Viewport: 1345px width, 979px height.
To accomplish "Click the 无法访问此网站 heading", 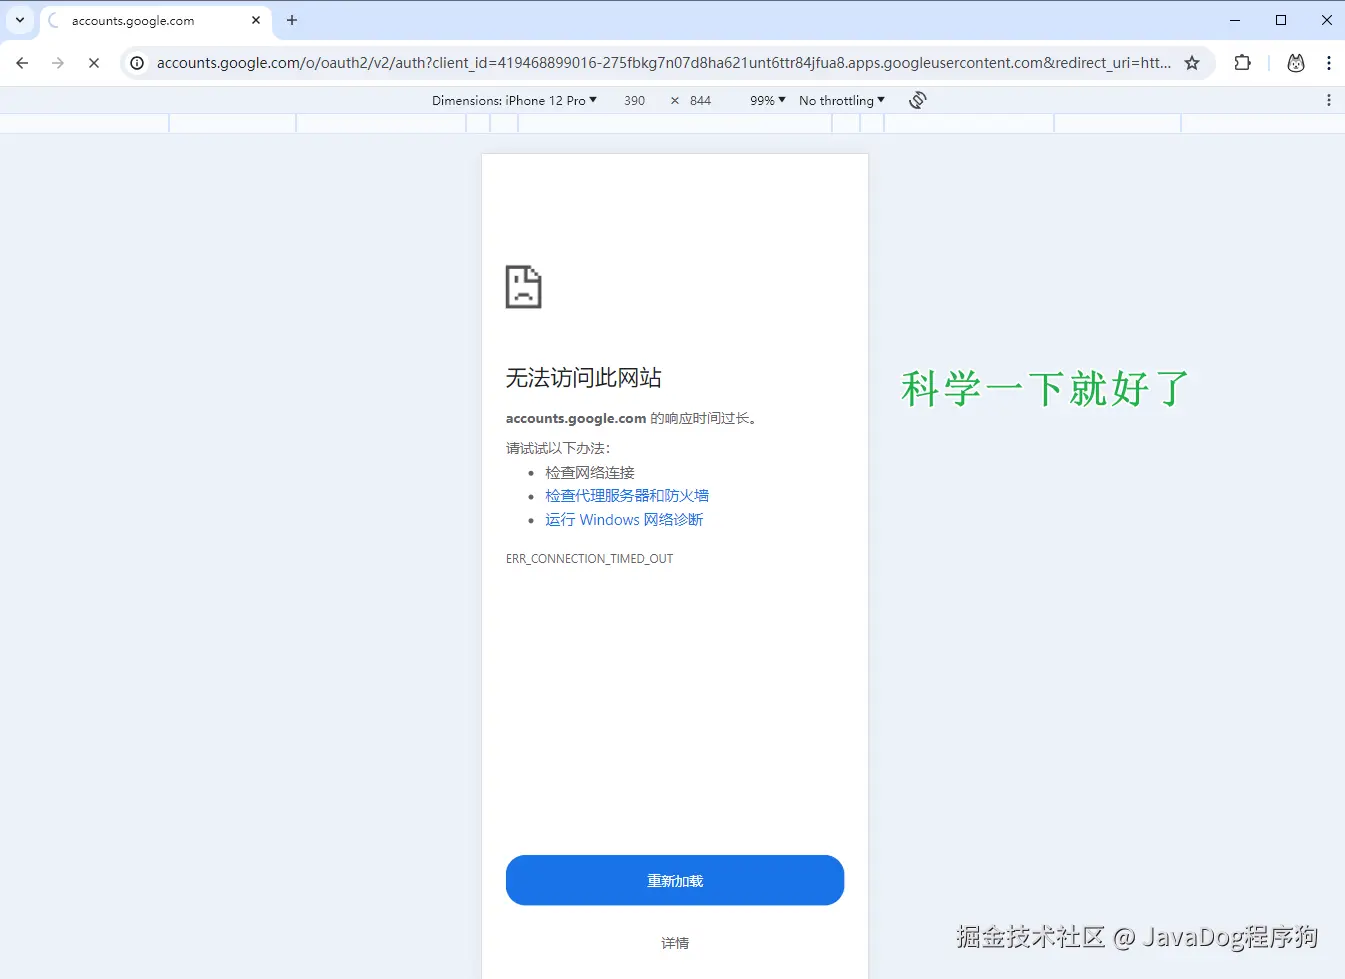I will tap(584, 378).
